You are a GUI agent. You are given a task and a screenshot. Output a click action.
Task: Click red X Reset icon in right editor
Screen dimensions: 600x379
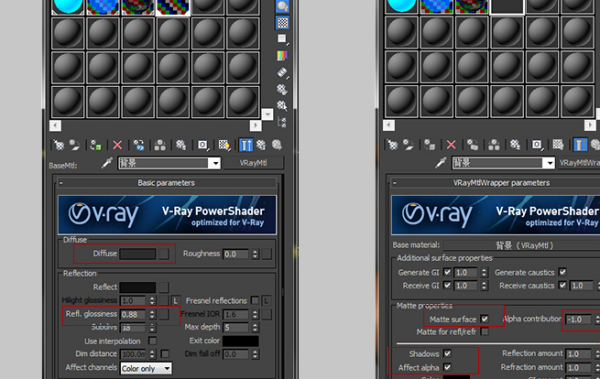(x=451, y=145)
